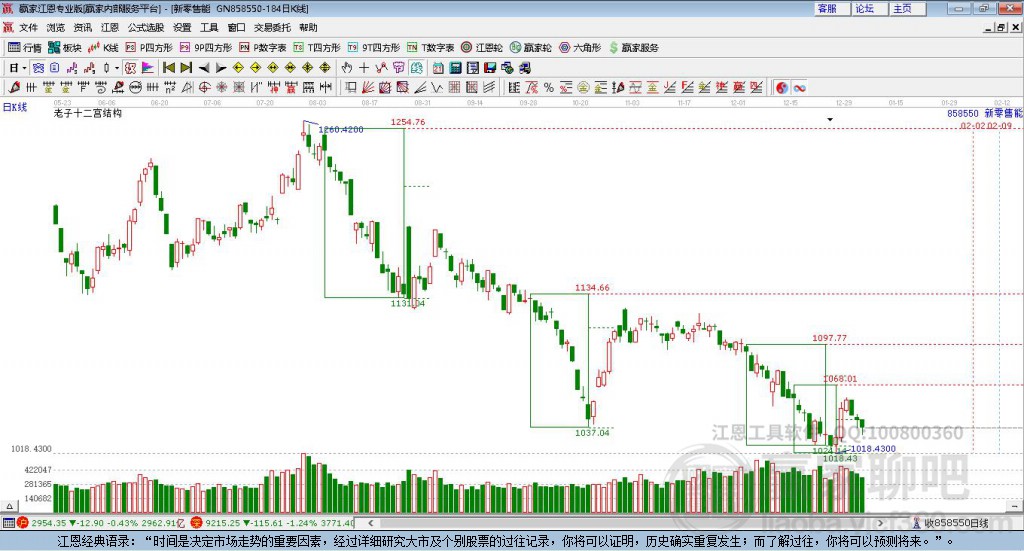Select the pencil drawing tool
Viewport: 1024px width, 551px height.
click(x=14, y=87)
